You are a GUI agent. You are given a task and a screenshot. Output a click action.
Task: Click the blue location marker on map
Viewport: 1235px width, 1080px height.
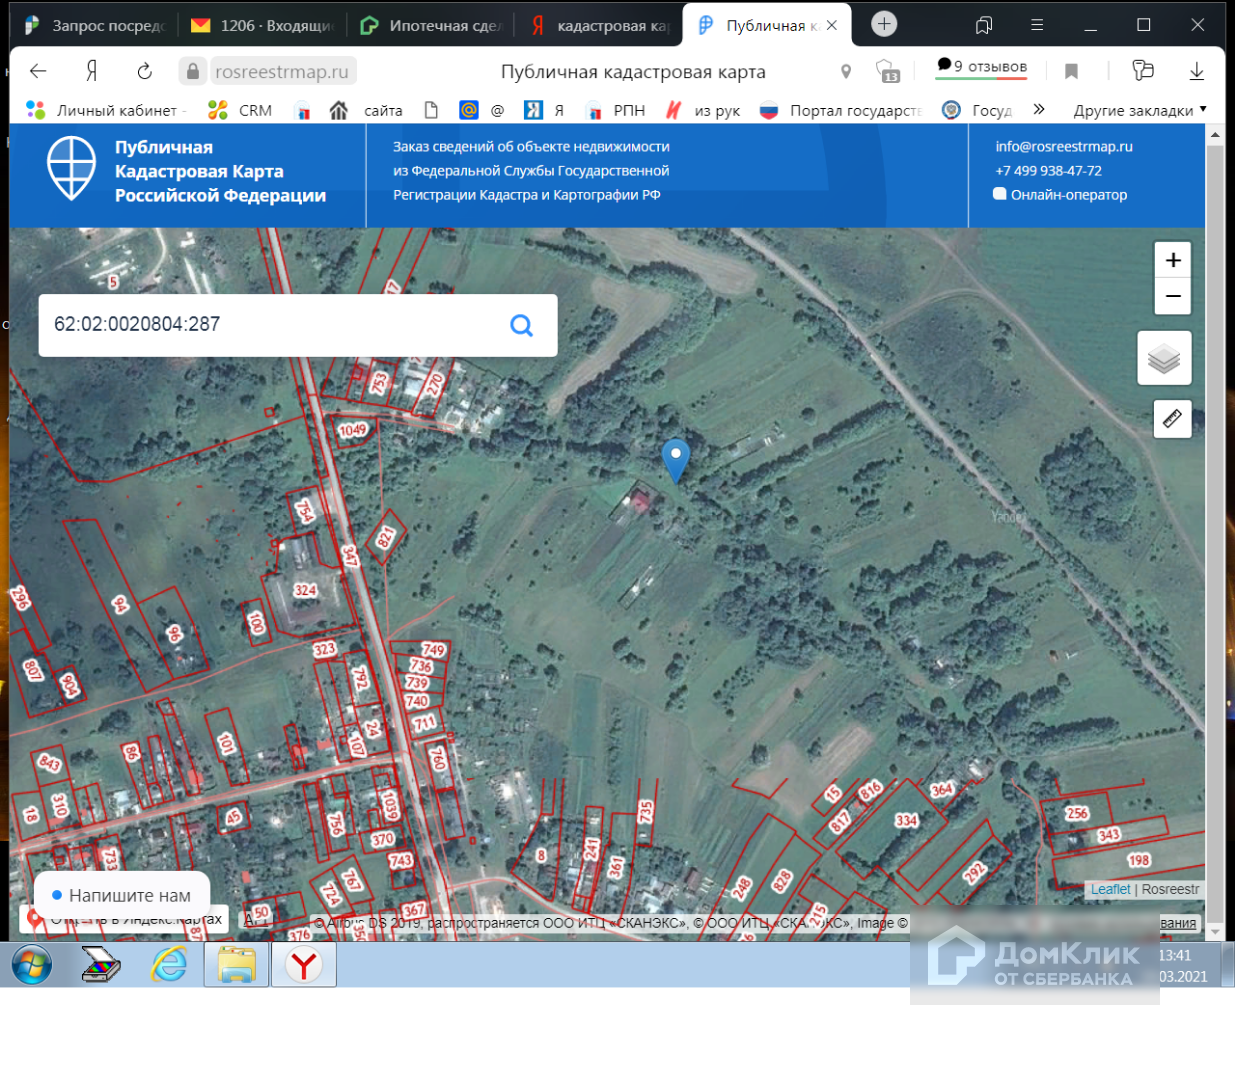(676, 459)
